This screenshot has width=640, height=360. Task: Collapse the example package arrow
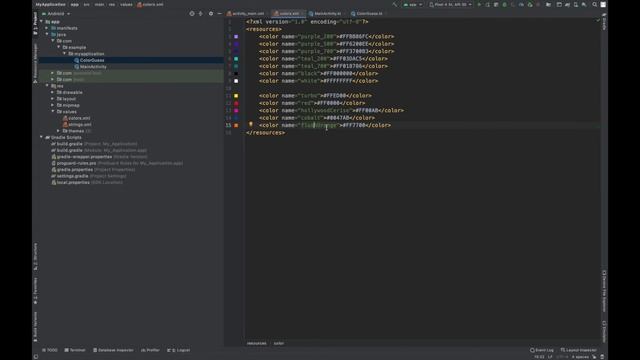point(59,47)
